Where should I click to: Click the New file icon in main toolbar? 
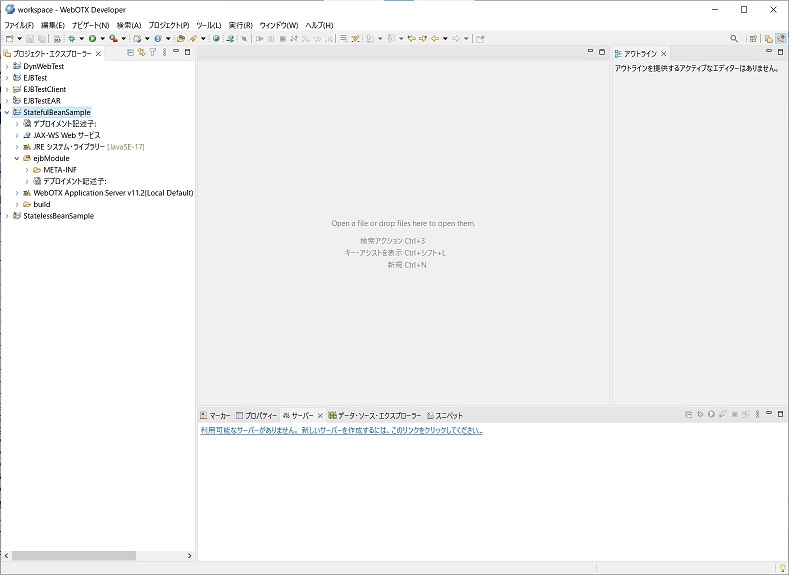pyautogui.click(x=8, y=39)
